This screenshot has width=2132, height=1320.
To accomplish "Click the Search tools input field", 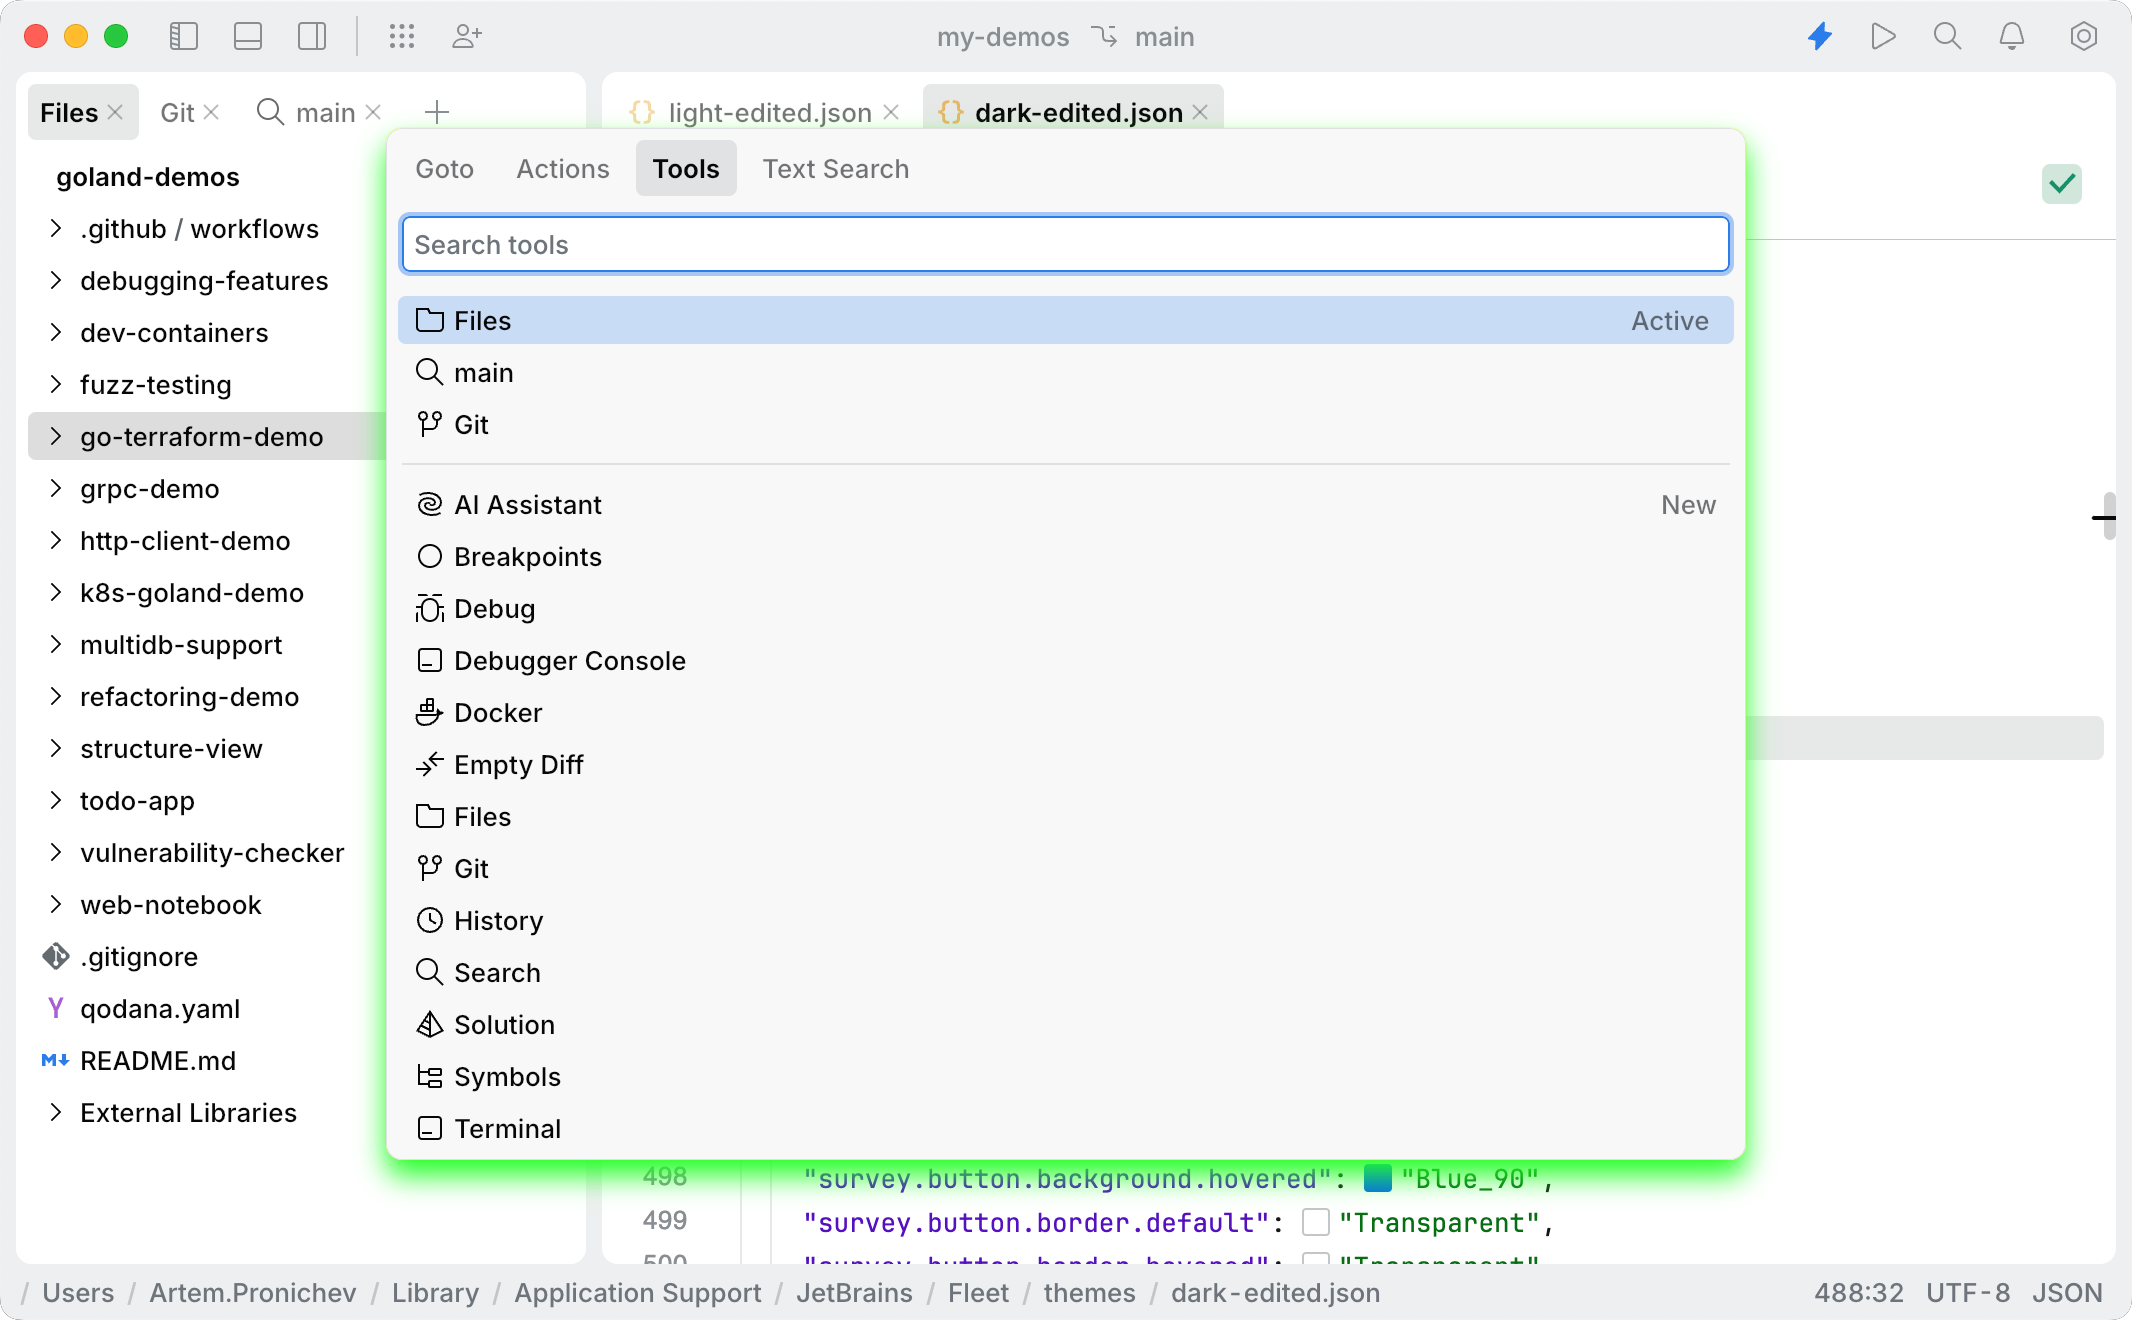I will click(x=1065, y=245).
